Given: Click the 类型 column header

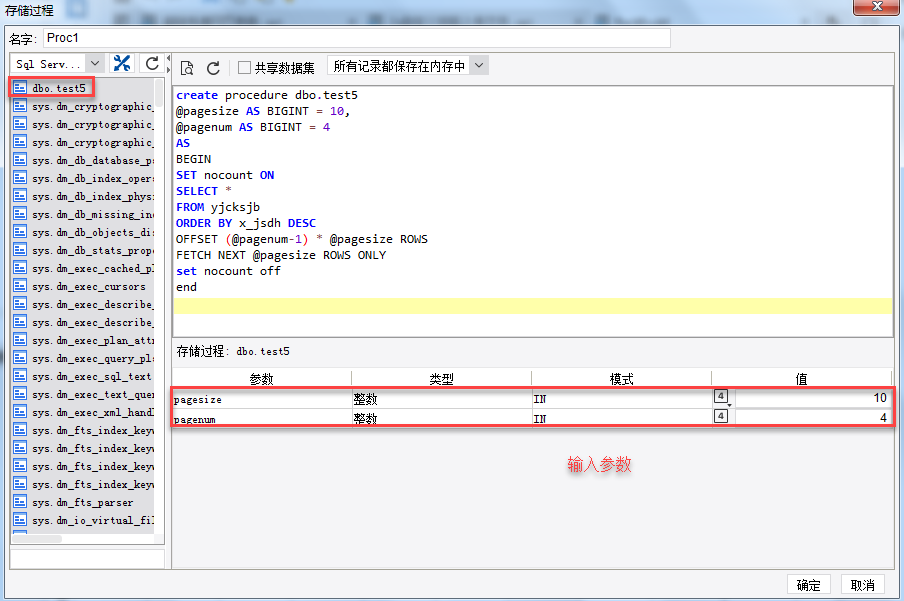Looking at the screenshot, I should [x=442, y=378].
